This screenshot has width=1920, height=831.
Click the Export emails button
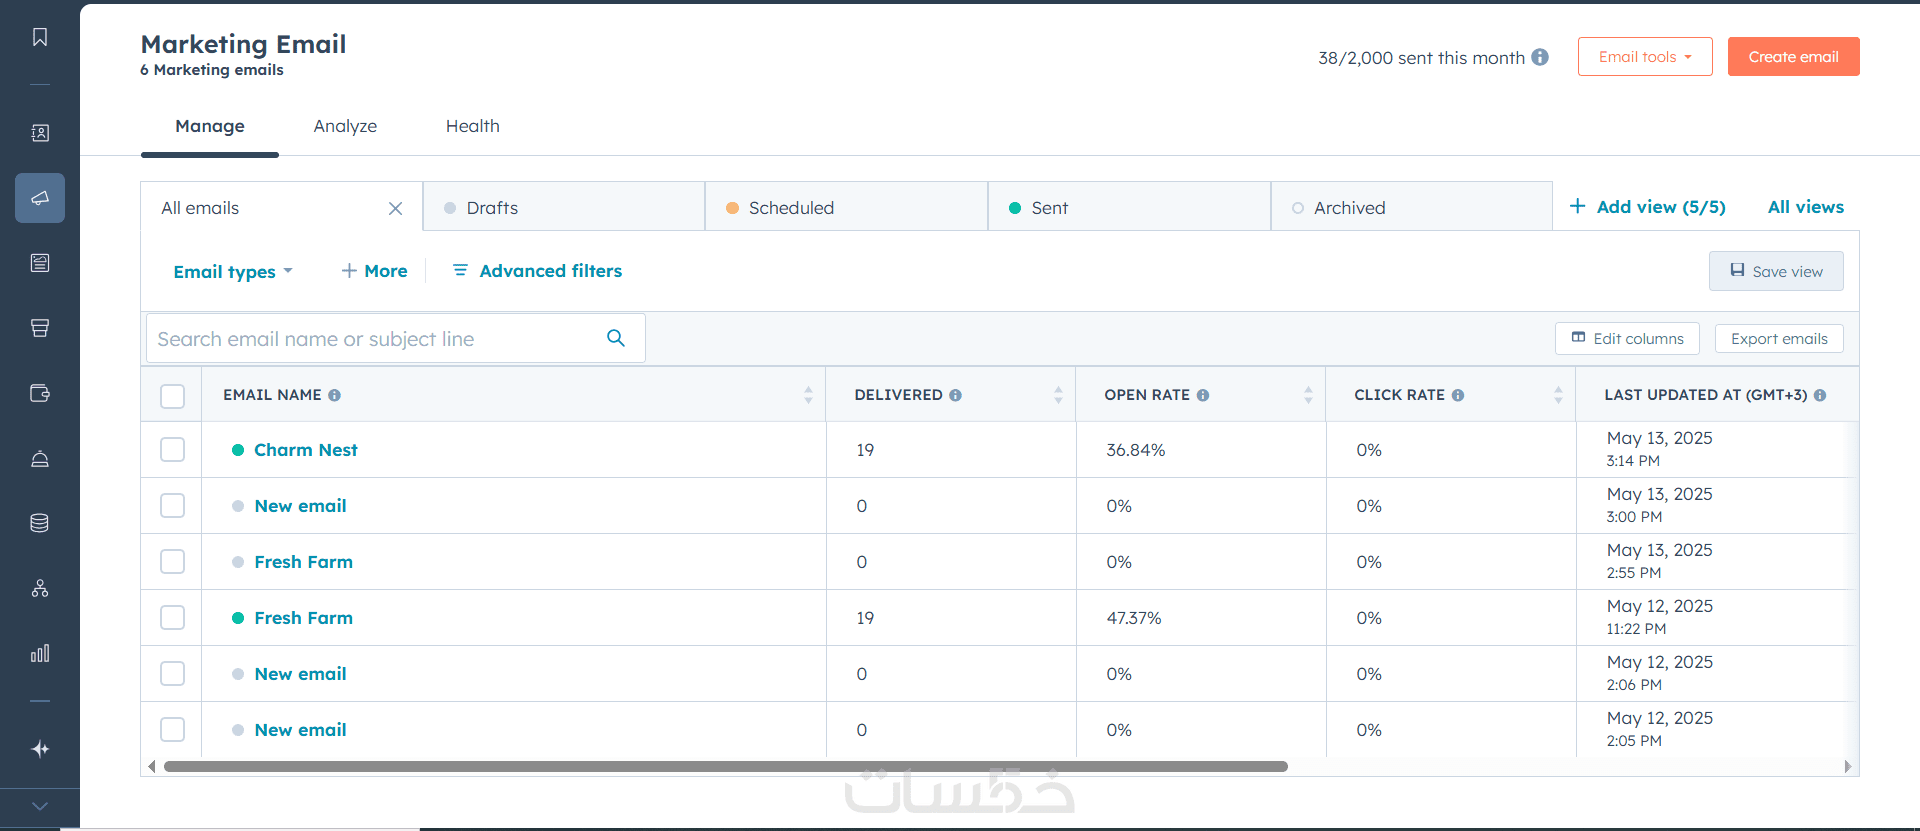[x=1779, y=338]
